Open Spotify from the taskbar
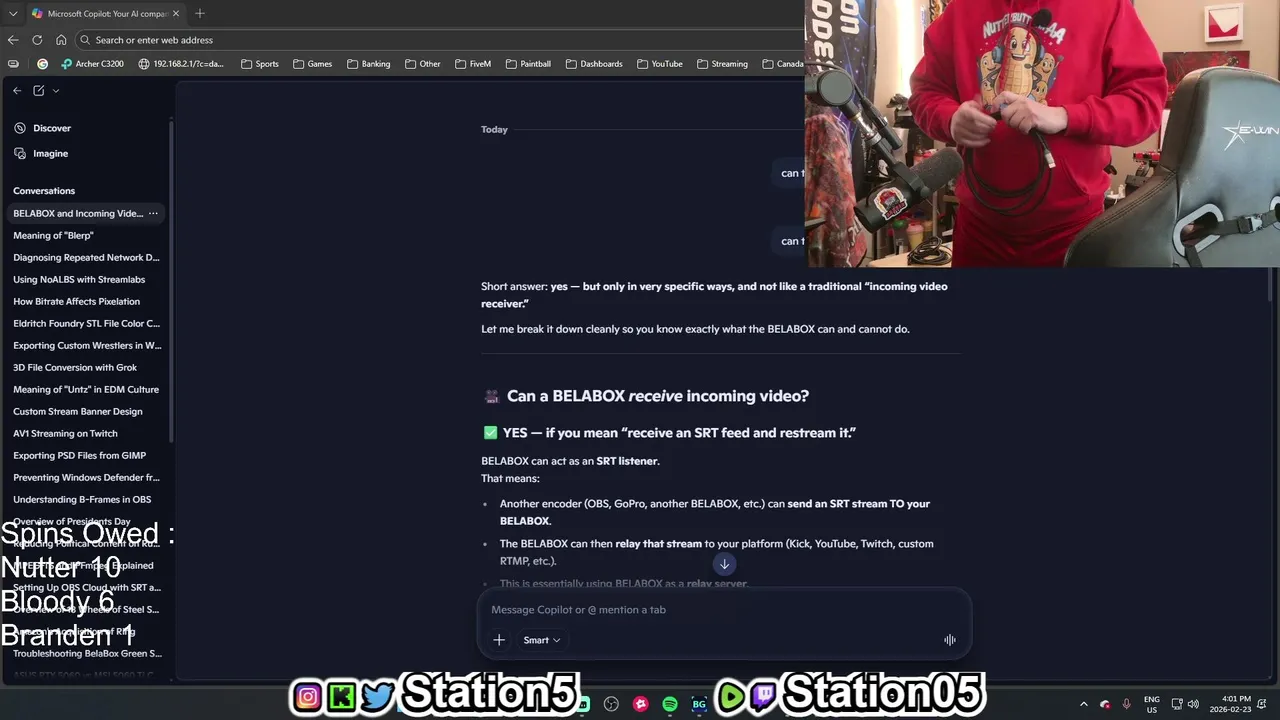Image resolution: width=1280 pixels, height=720 pixels. coord(670,704)
